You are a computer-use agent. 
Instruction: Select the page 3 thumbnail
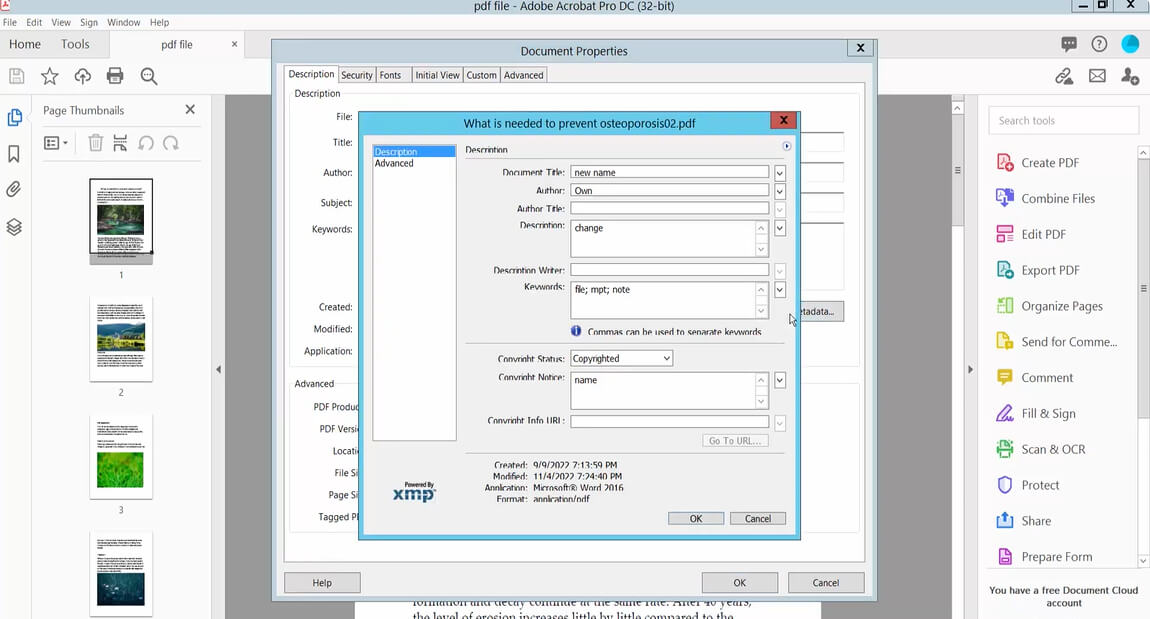click(x=120, y=455)
